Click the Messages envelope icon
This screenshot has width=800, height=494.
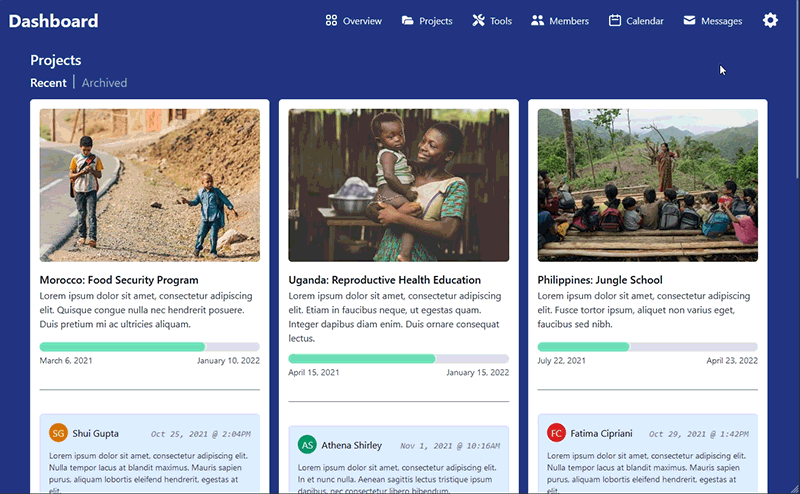pyautogui.click(x=690, y=21)
